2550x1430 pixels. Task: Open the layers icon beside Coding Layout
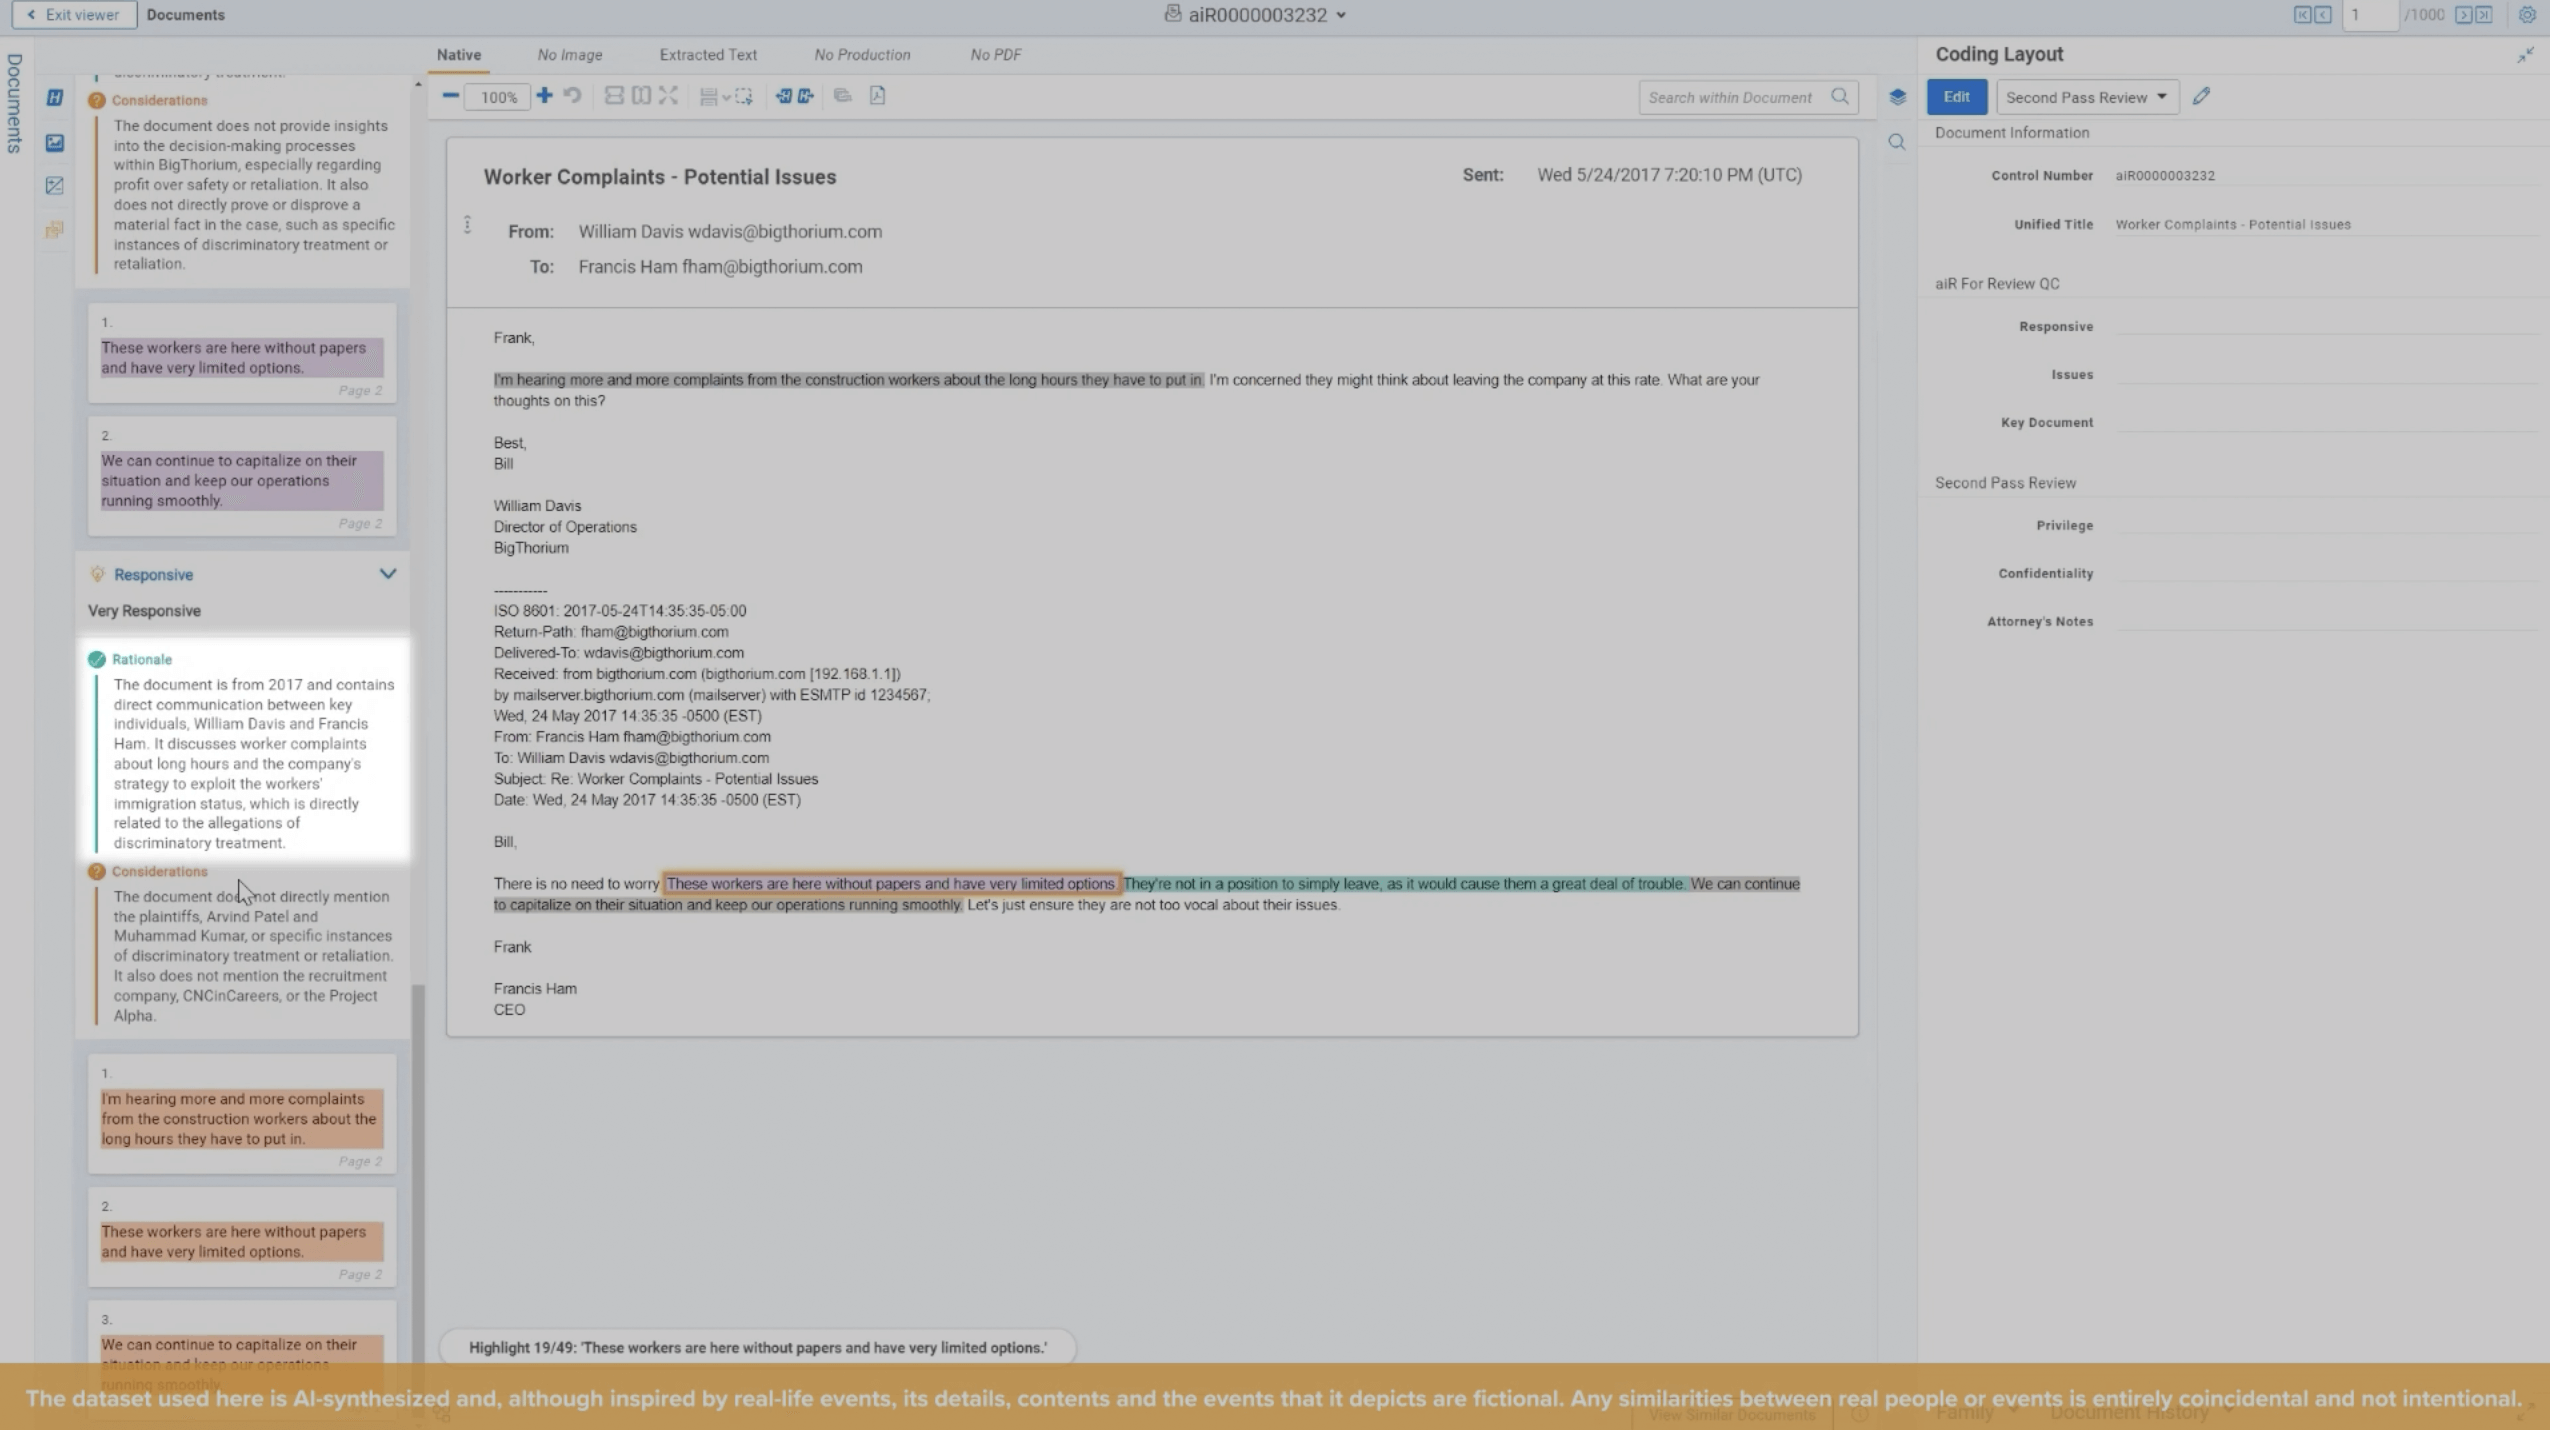click(x=1897, y=97)
